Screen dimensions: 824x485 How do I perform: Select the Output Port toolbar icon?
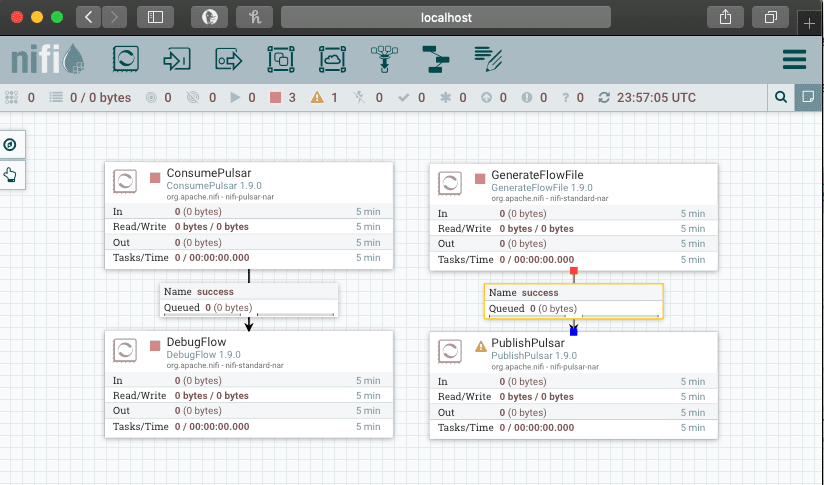point(229,59)
